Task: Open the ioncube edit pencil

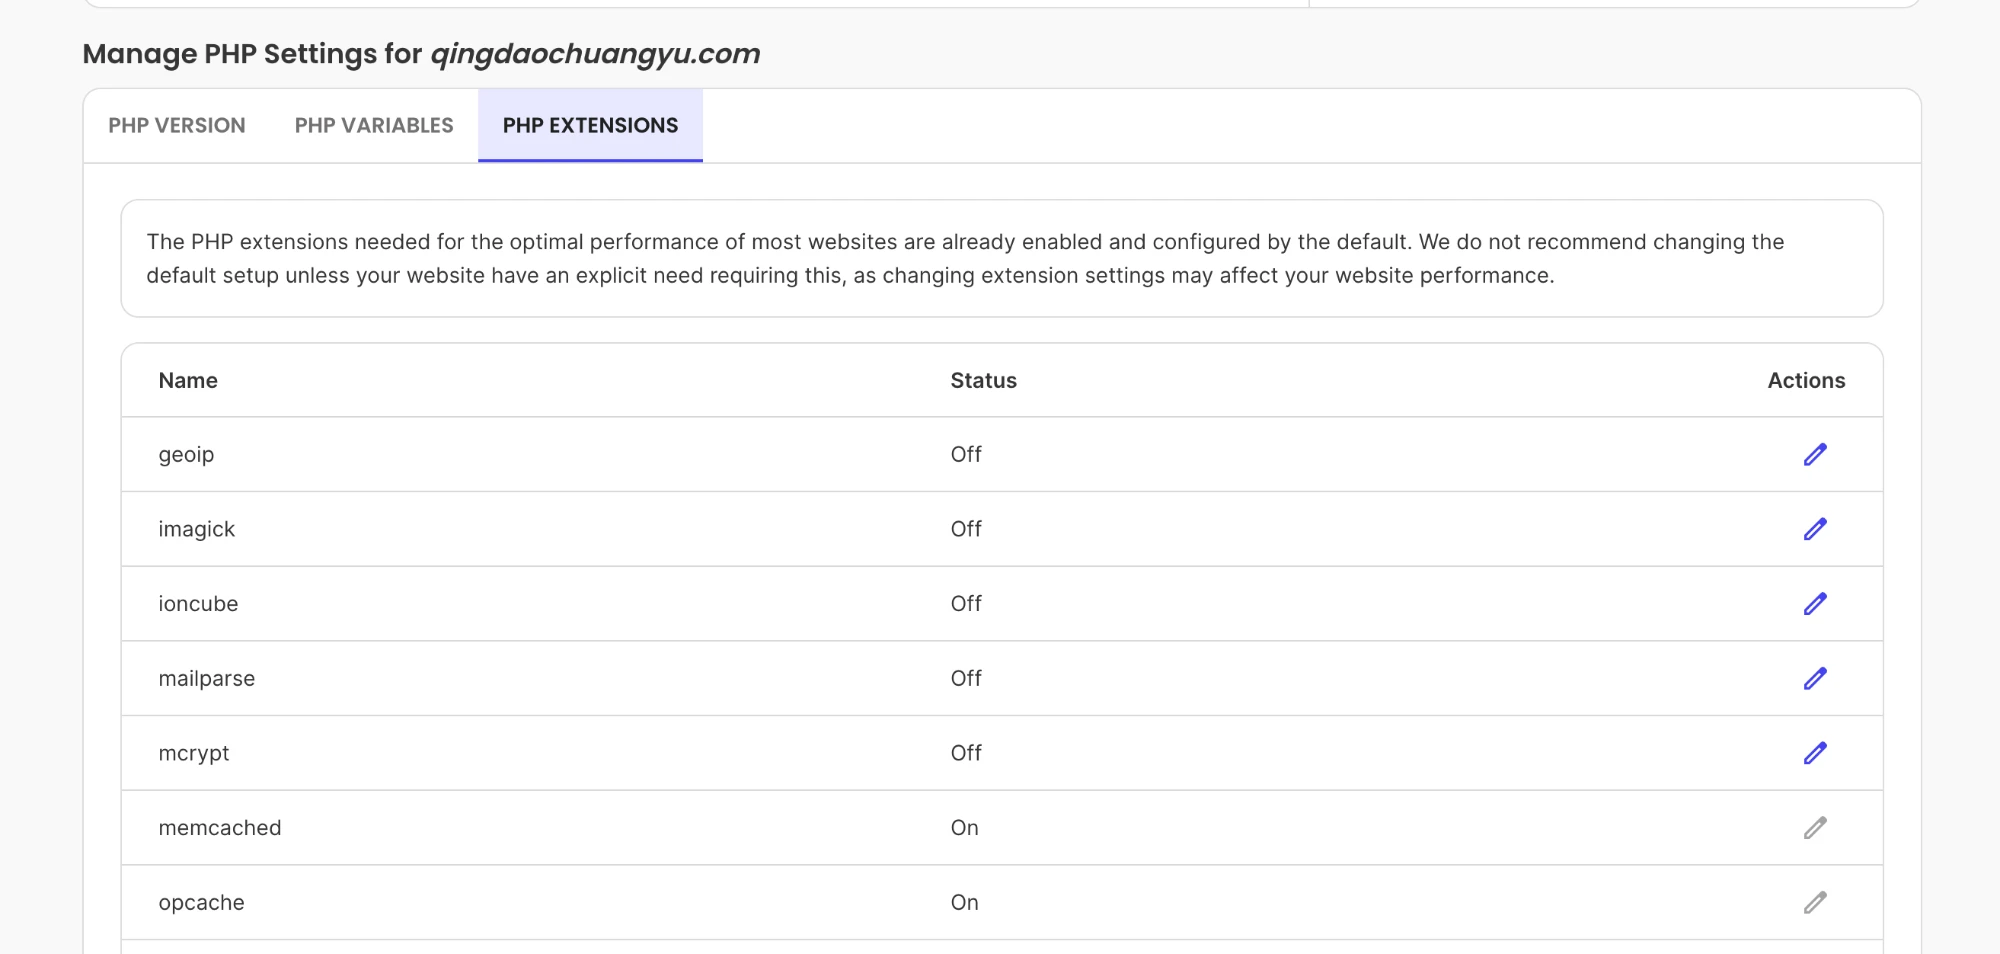Action: coord(1815,604)
